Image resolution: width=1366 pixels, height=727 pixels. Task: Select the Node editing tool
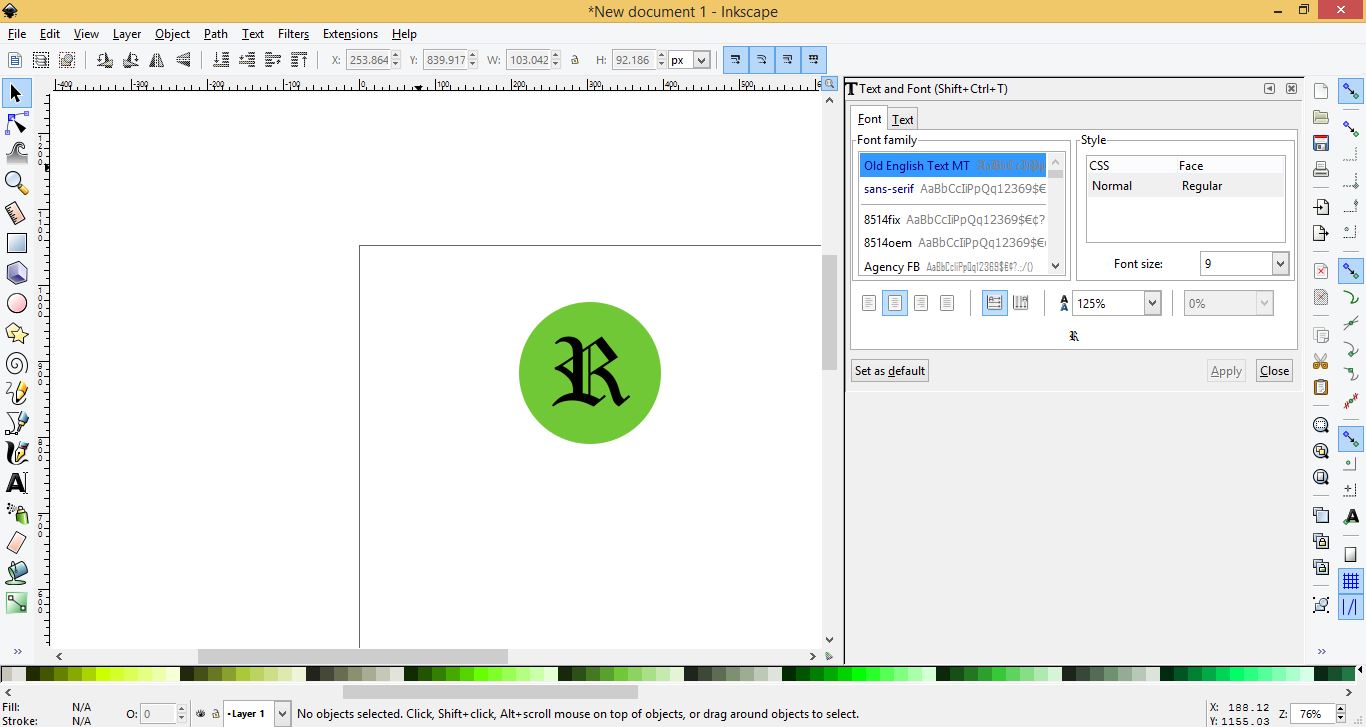(x=16, y=123)
